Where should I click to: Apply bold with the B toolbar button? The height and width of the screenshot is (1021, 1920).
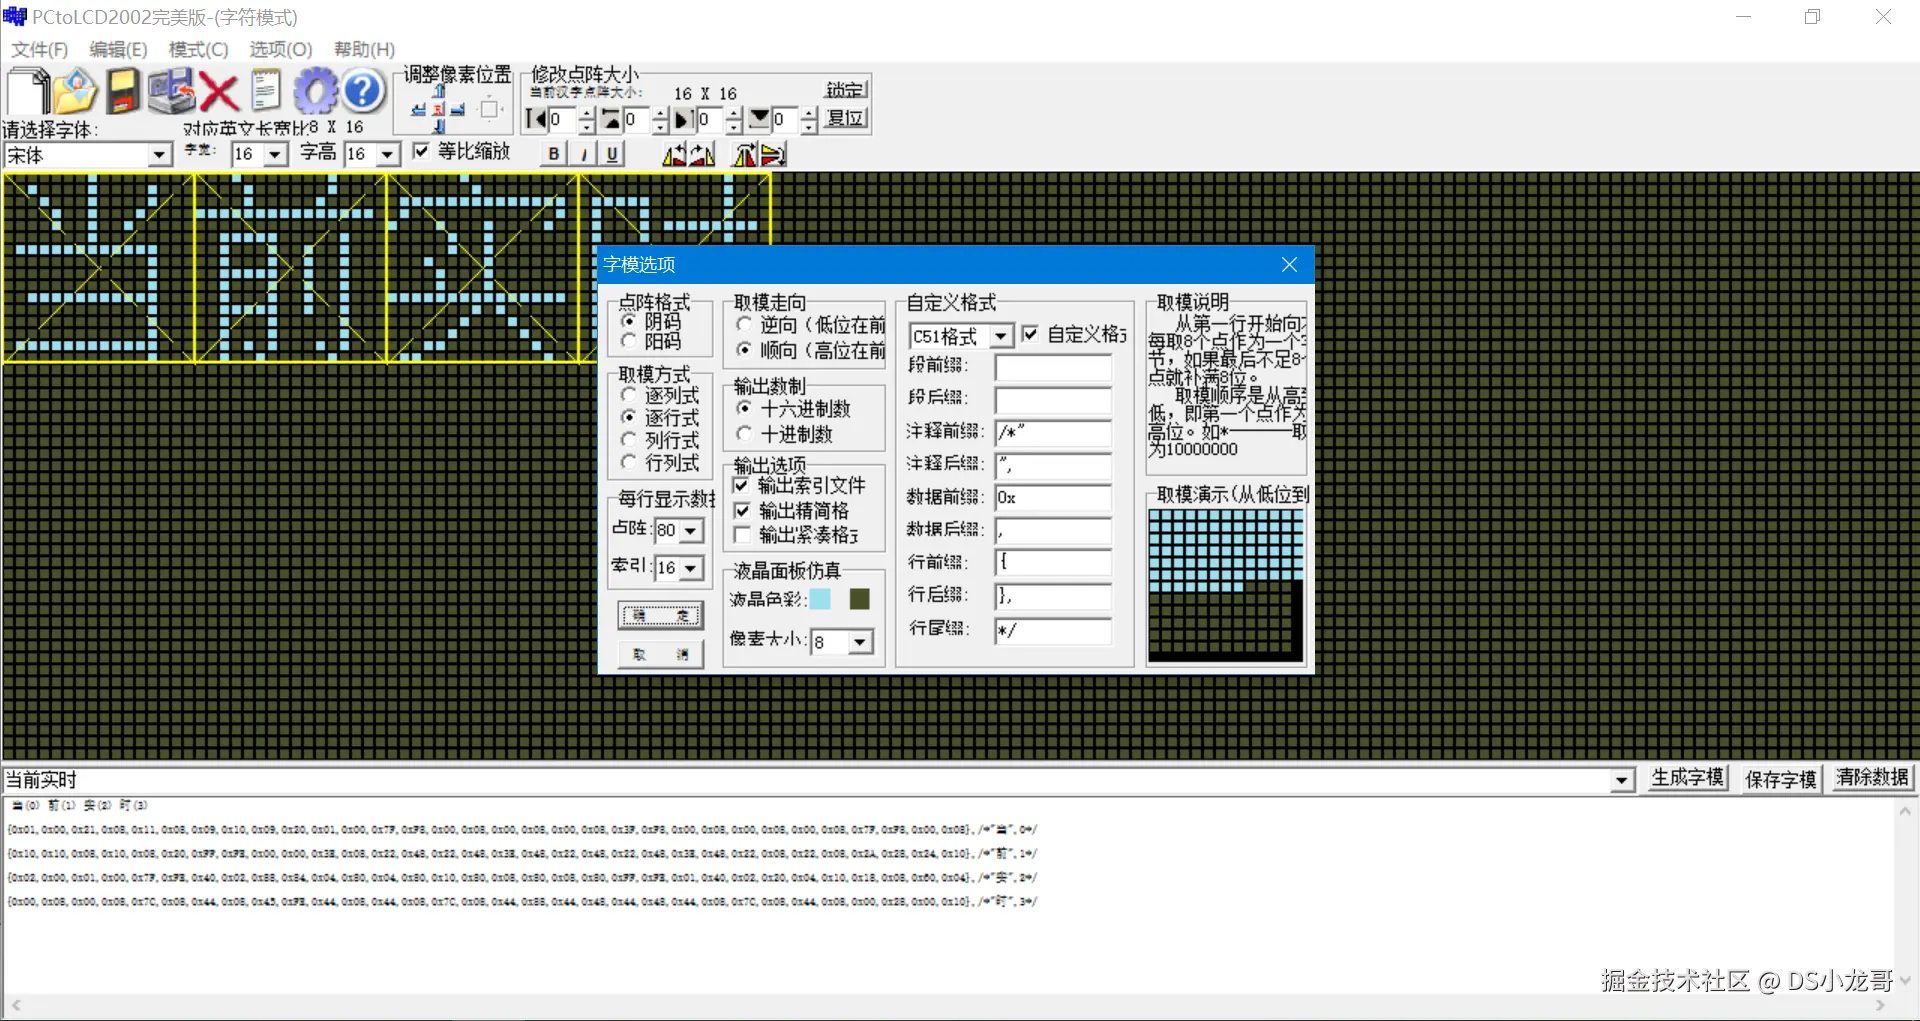coord(553,153)
